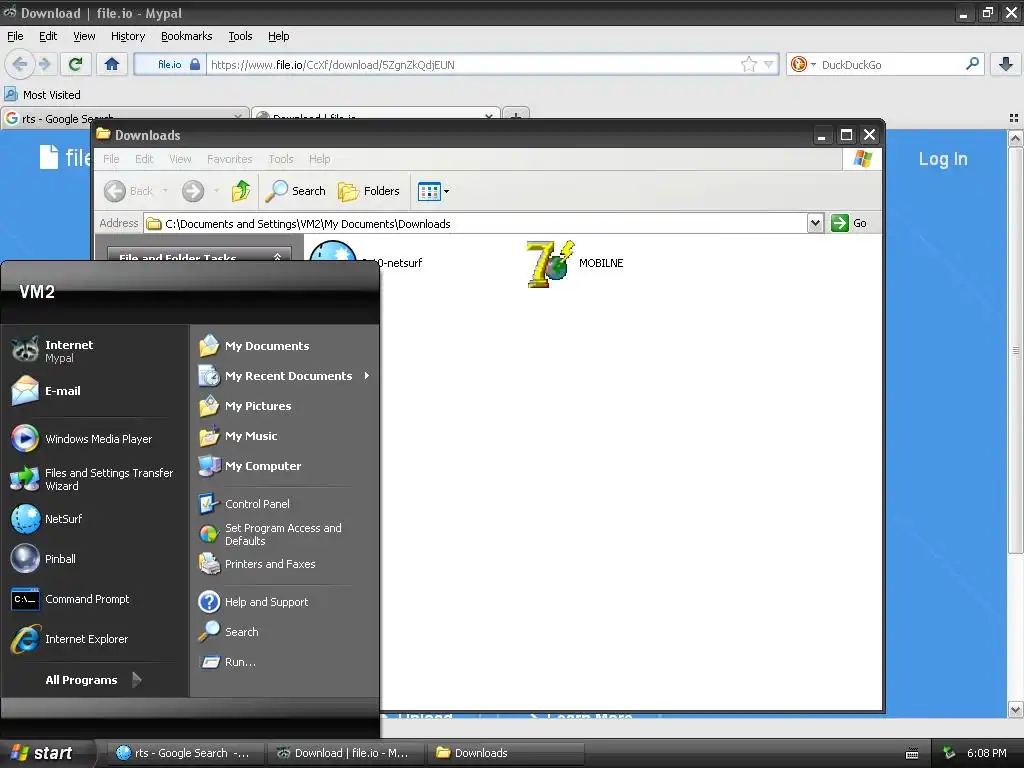
Task: Click the Go button in Downloads
Action: tap(849, 223)
